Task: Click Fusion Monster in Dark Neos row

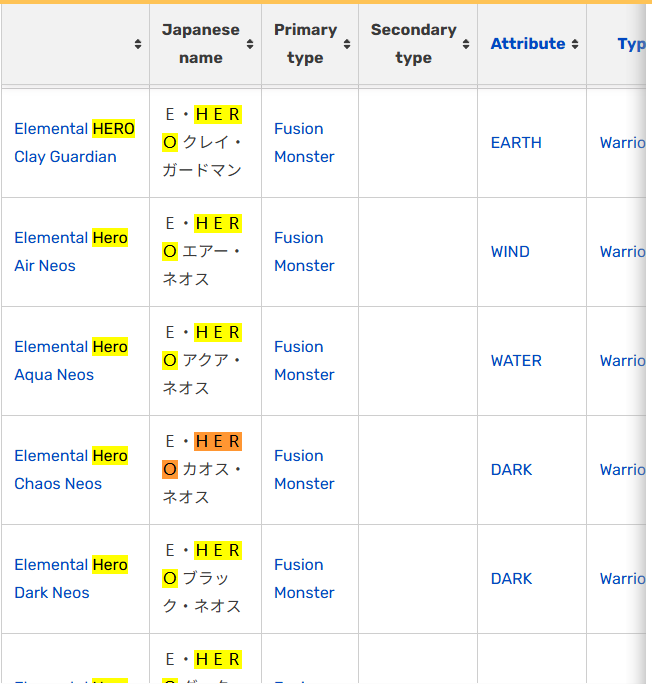Action: pos(304,579)
